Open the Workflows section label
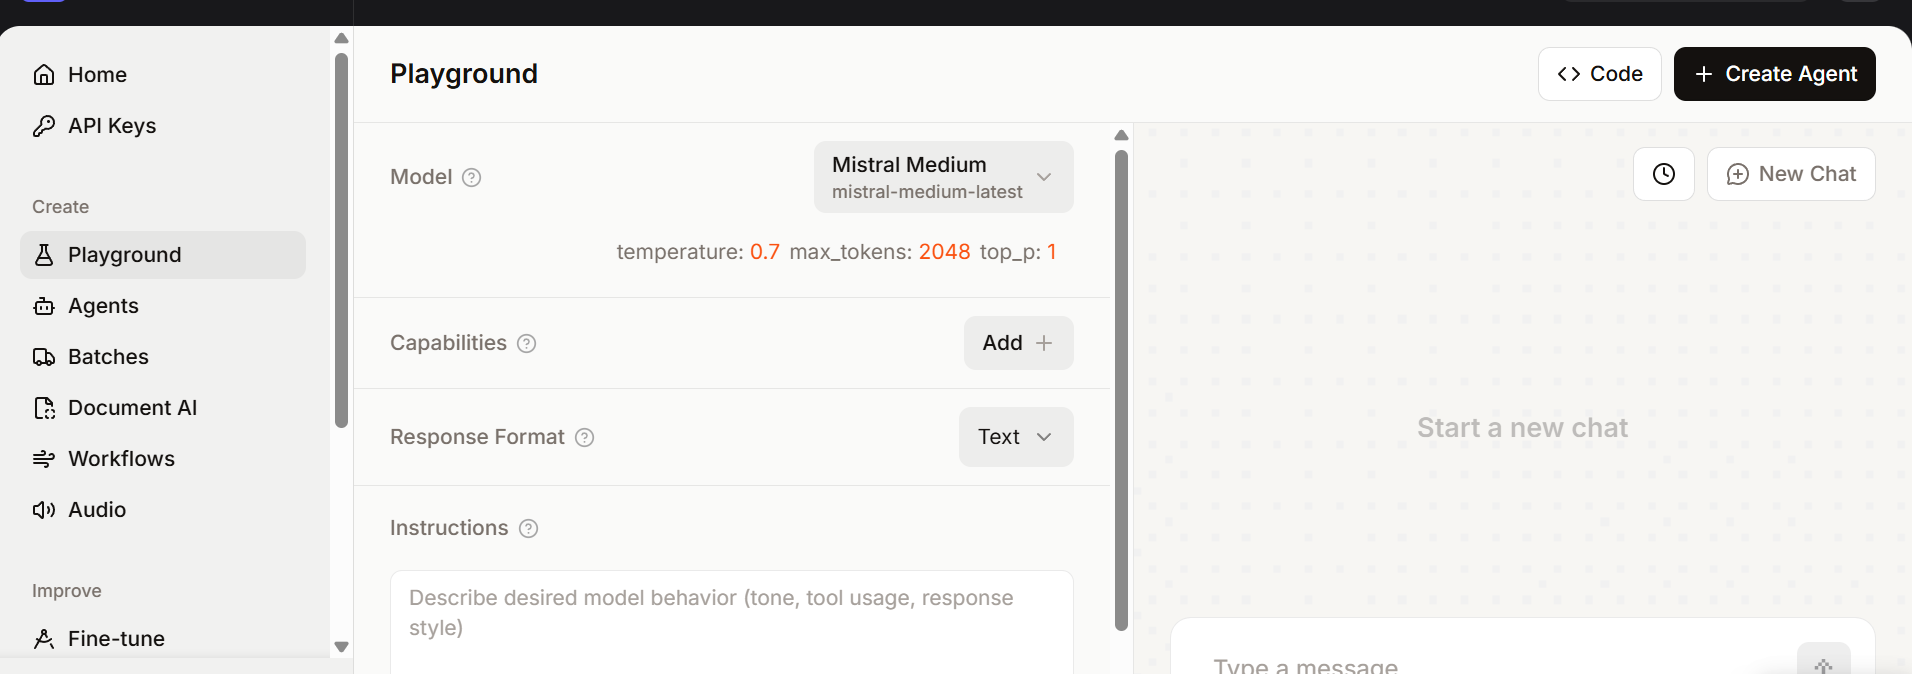1912x674 pixels. (121, 459)
